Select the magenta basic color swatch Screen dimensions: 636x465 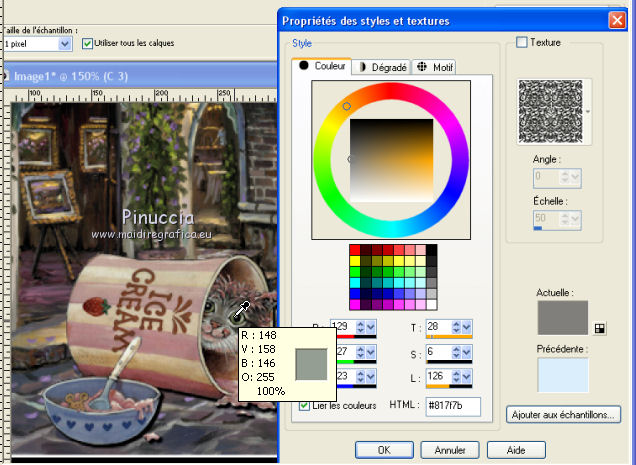[355, 304]
